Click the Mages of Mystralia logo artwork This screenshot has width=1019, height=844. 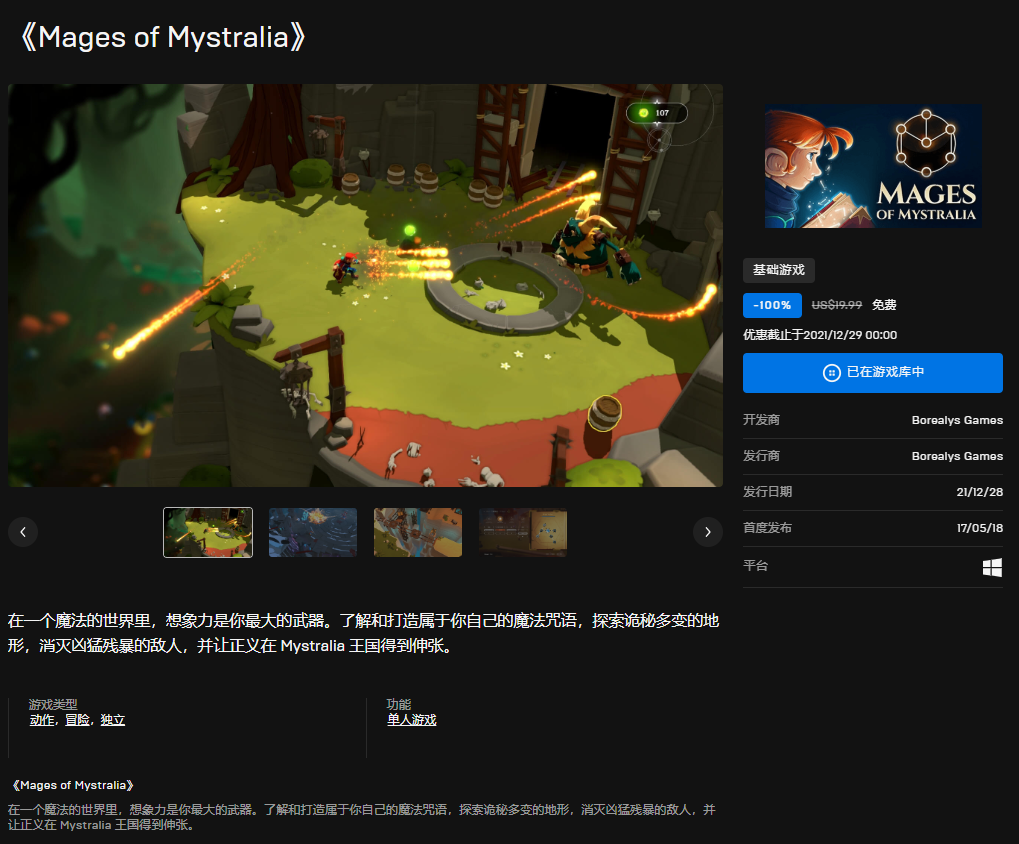click(873, 166)
